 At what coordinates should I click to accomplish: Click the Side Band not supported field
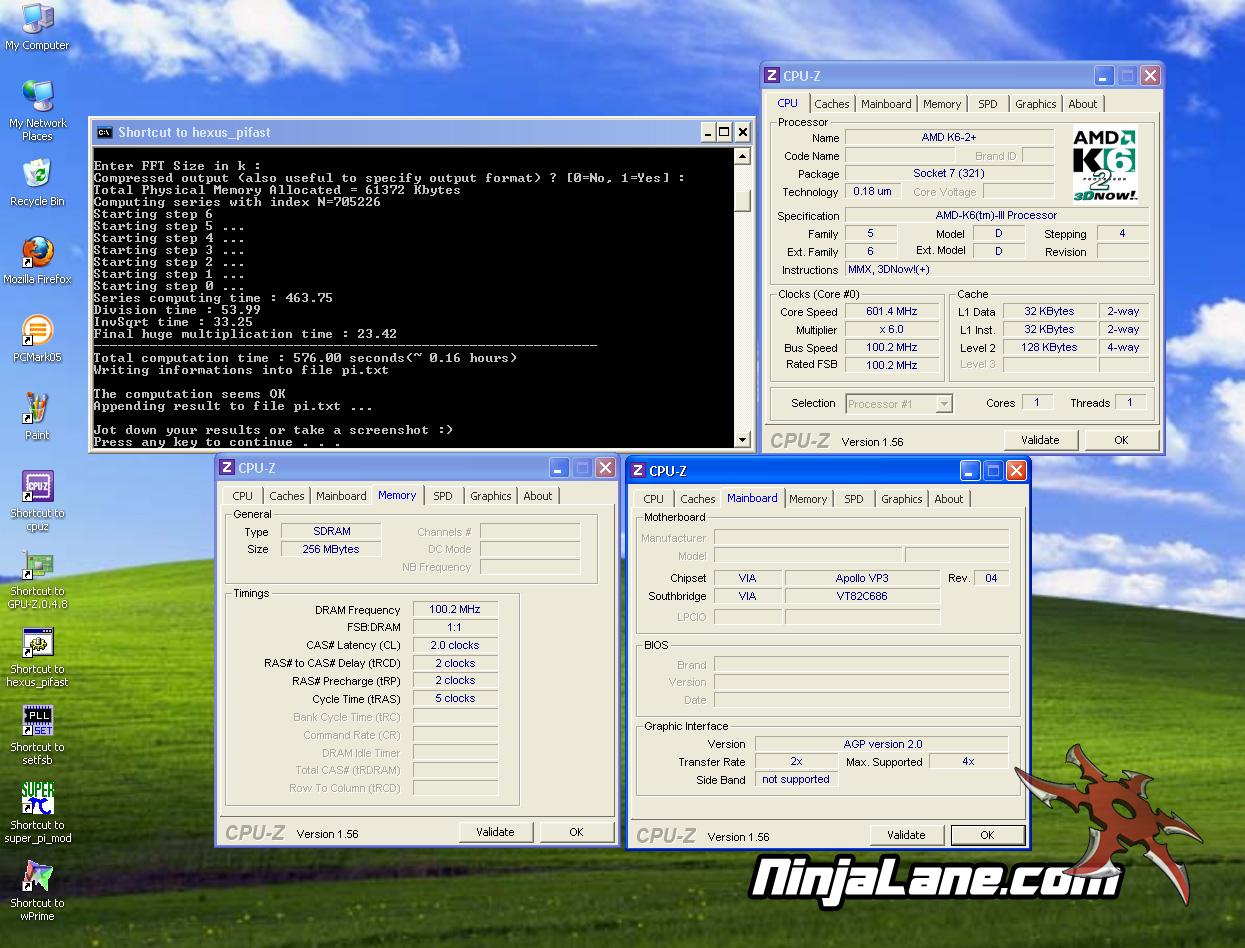pyautogui.click(x=796, y=780)
